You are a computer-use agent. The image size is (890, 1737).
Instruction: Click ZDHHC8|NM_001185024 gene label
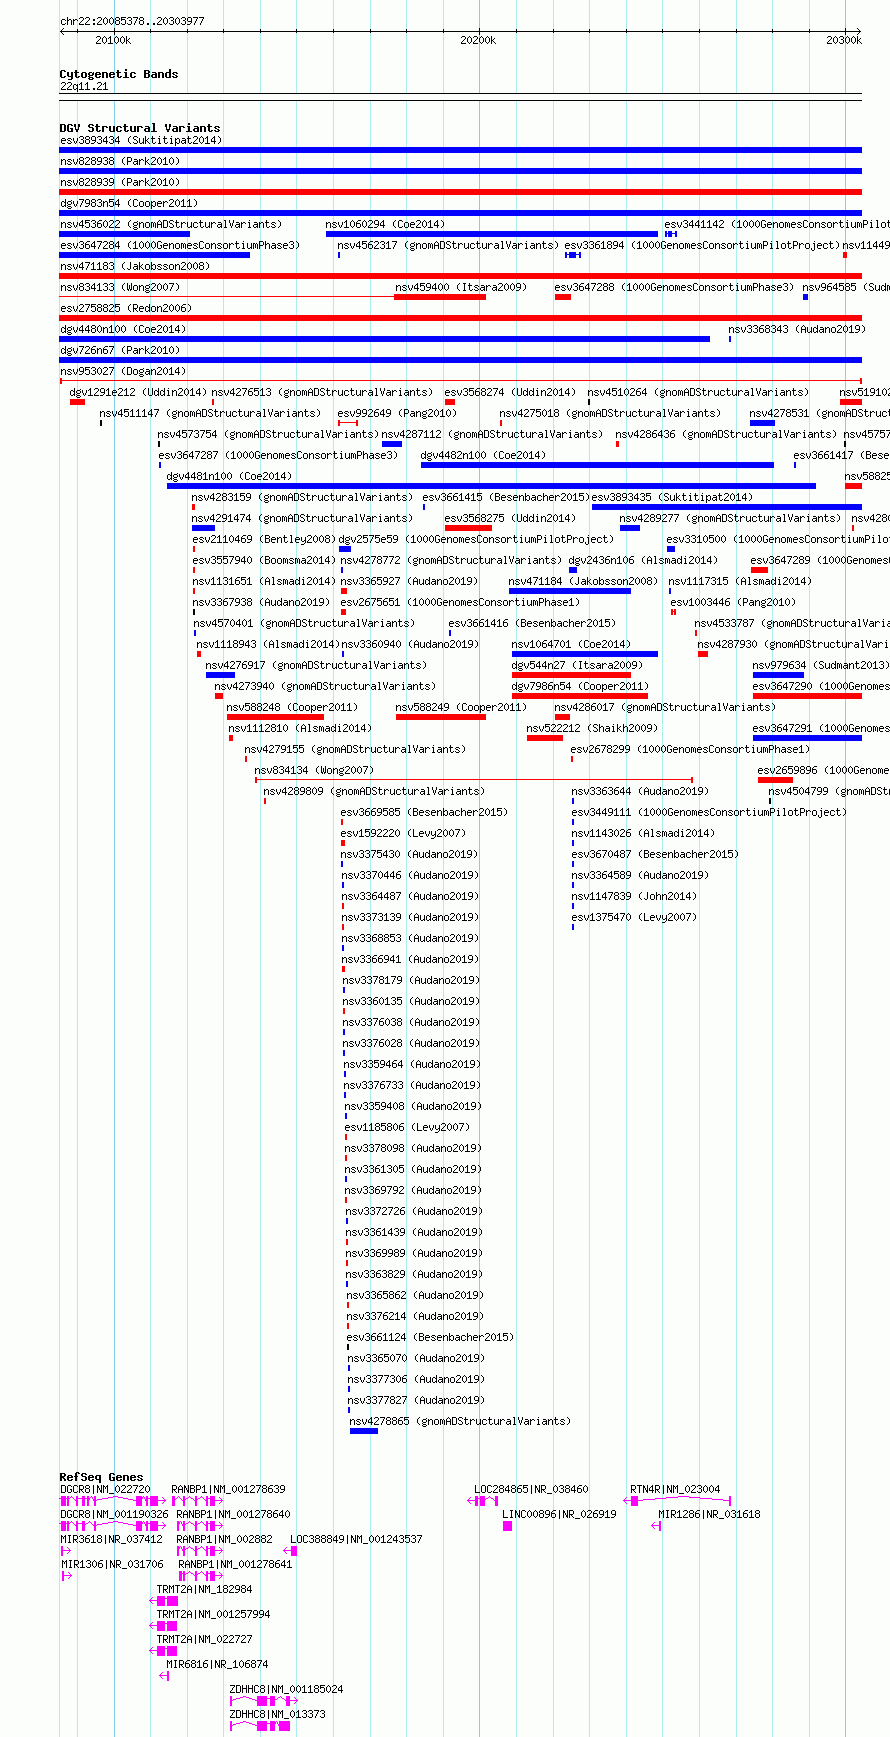click(286, 1689)
